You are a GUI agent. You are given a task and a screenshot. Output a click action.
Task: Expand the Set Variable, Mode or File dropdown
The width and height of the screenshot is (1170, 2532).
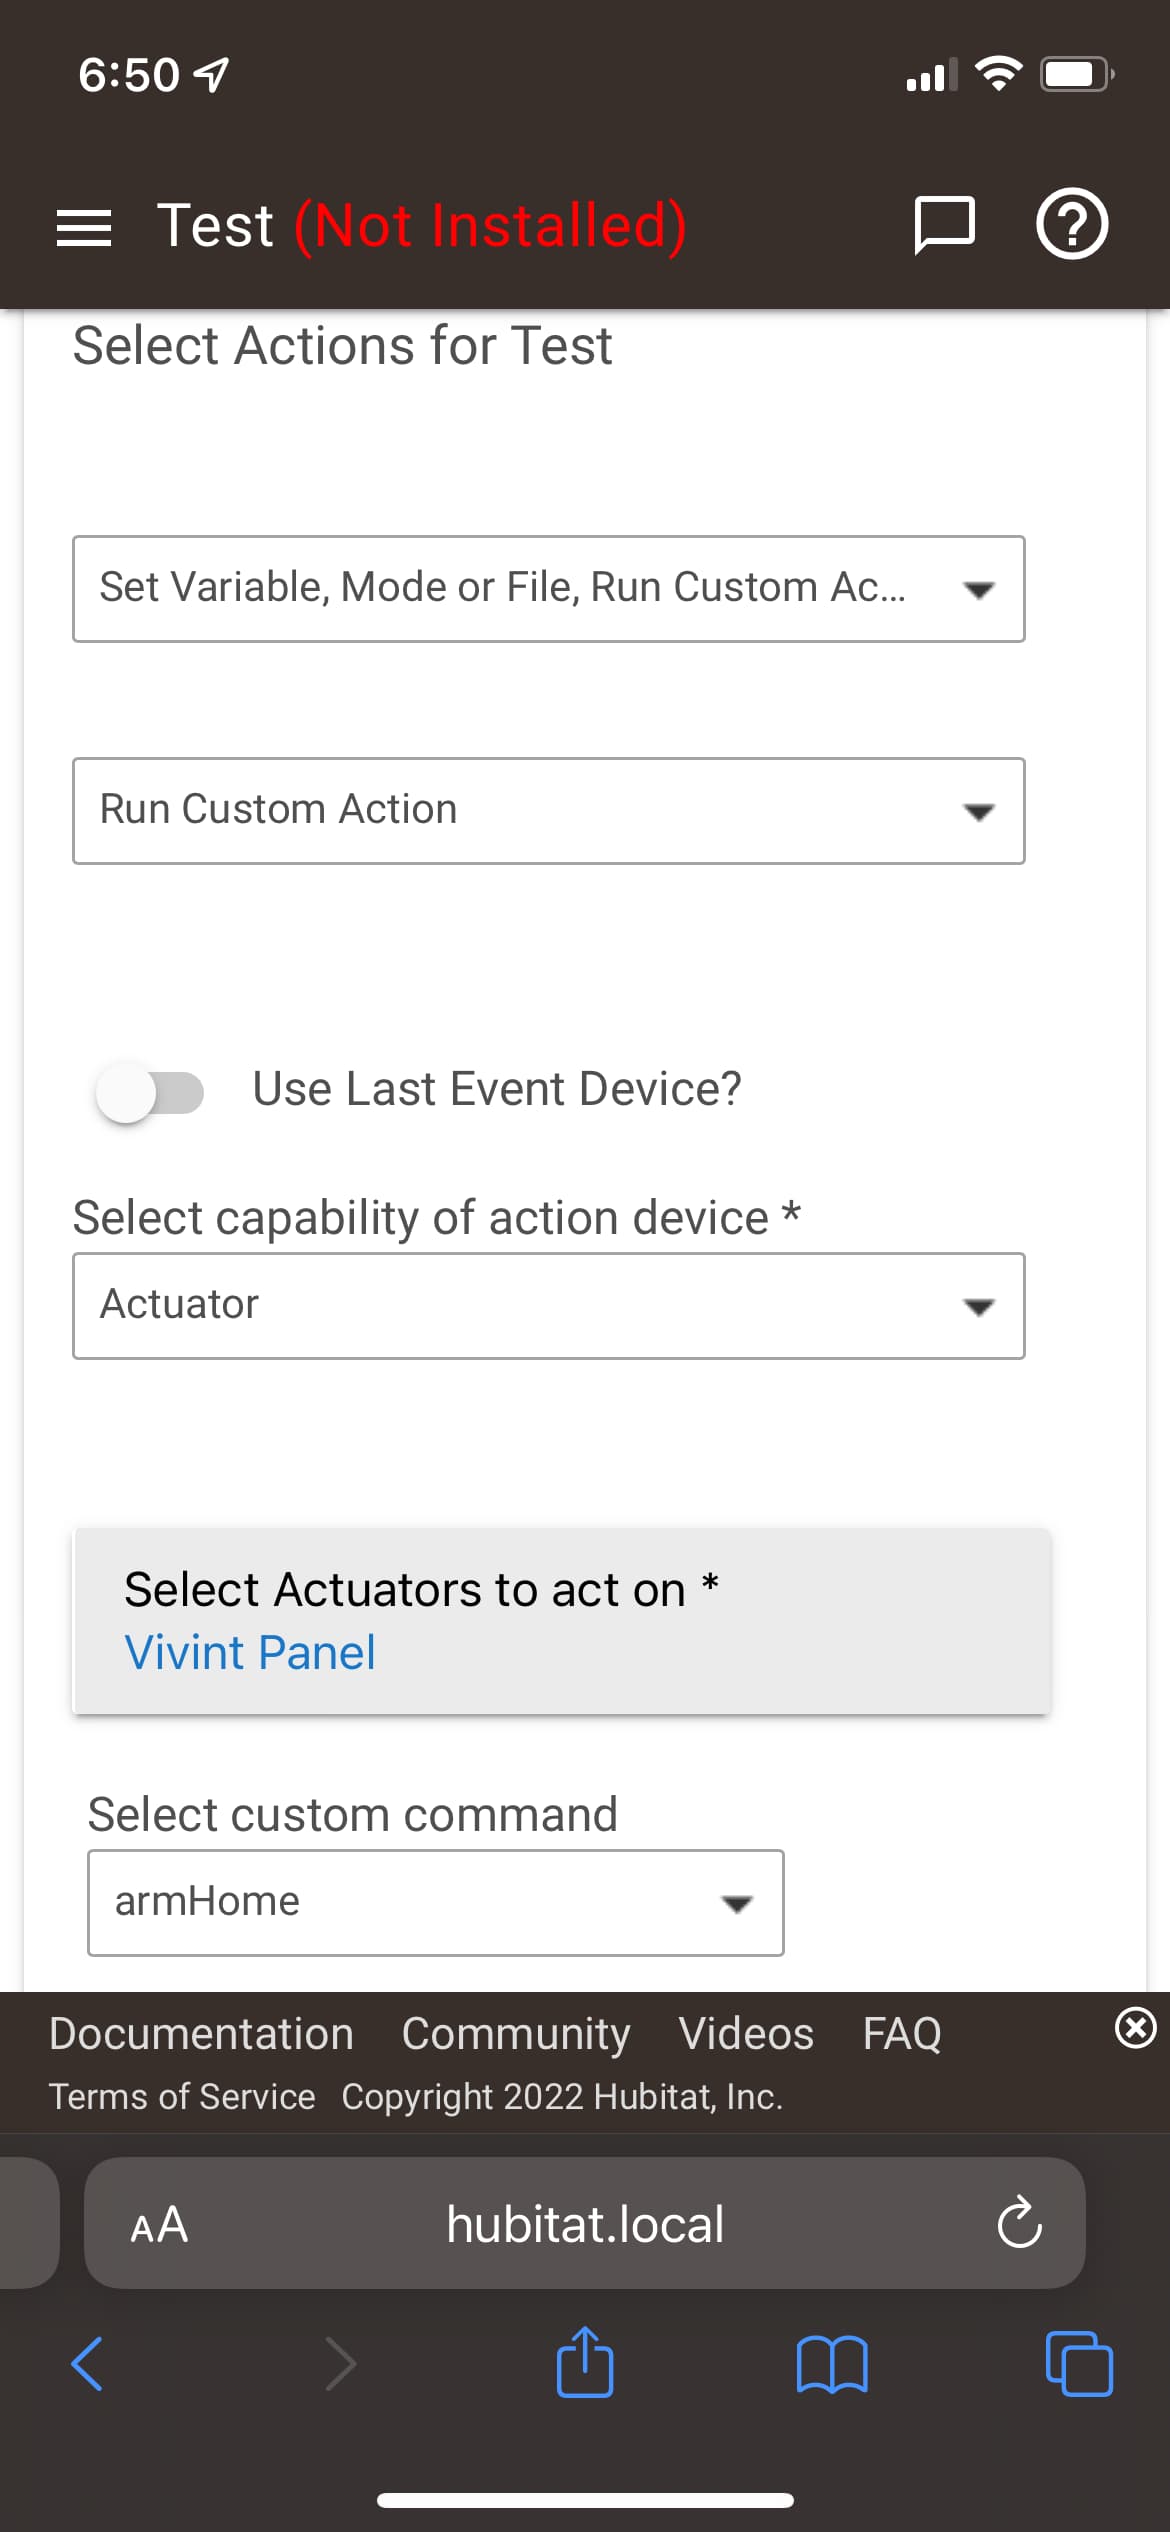(x=548, y=589)
